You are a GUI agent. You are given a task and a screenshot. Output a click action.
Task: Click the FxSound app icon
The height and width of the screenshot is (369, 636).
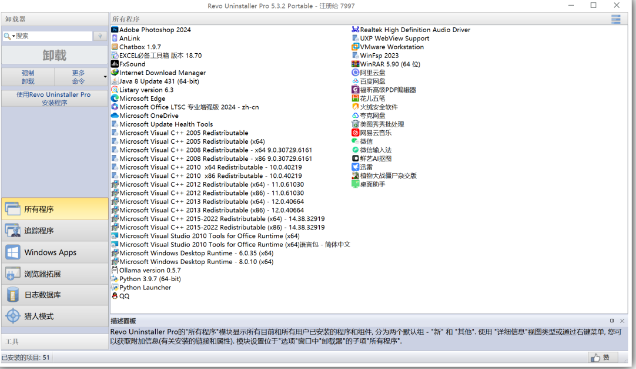pyautogui.click(x=115, y=64)
